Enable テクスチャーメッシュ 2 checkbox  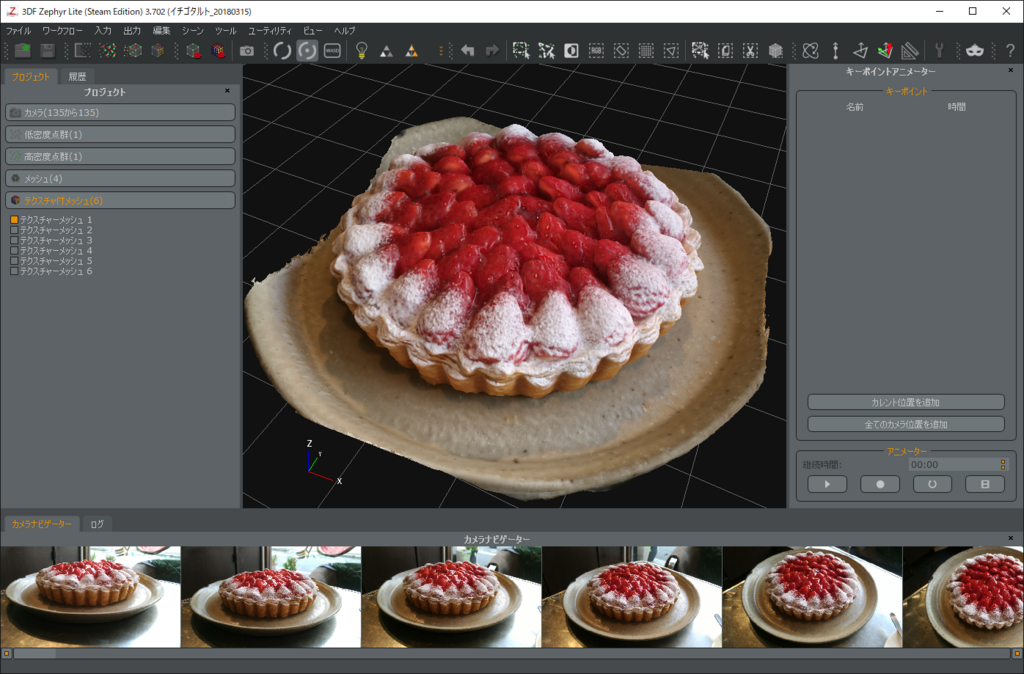(14, 231)
